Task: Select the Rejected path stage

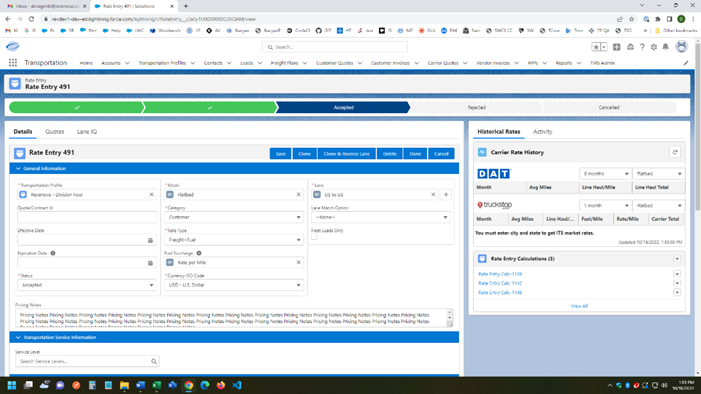Action: [477, 108]
